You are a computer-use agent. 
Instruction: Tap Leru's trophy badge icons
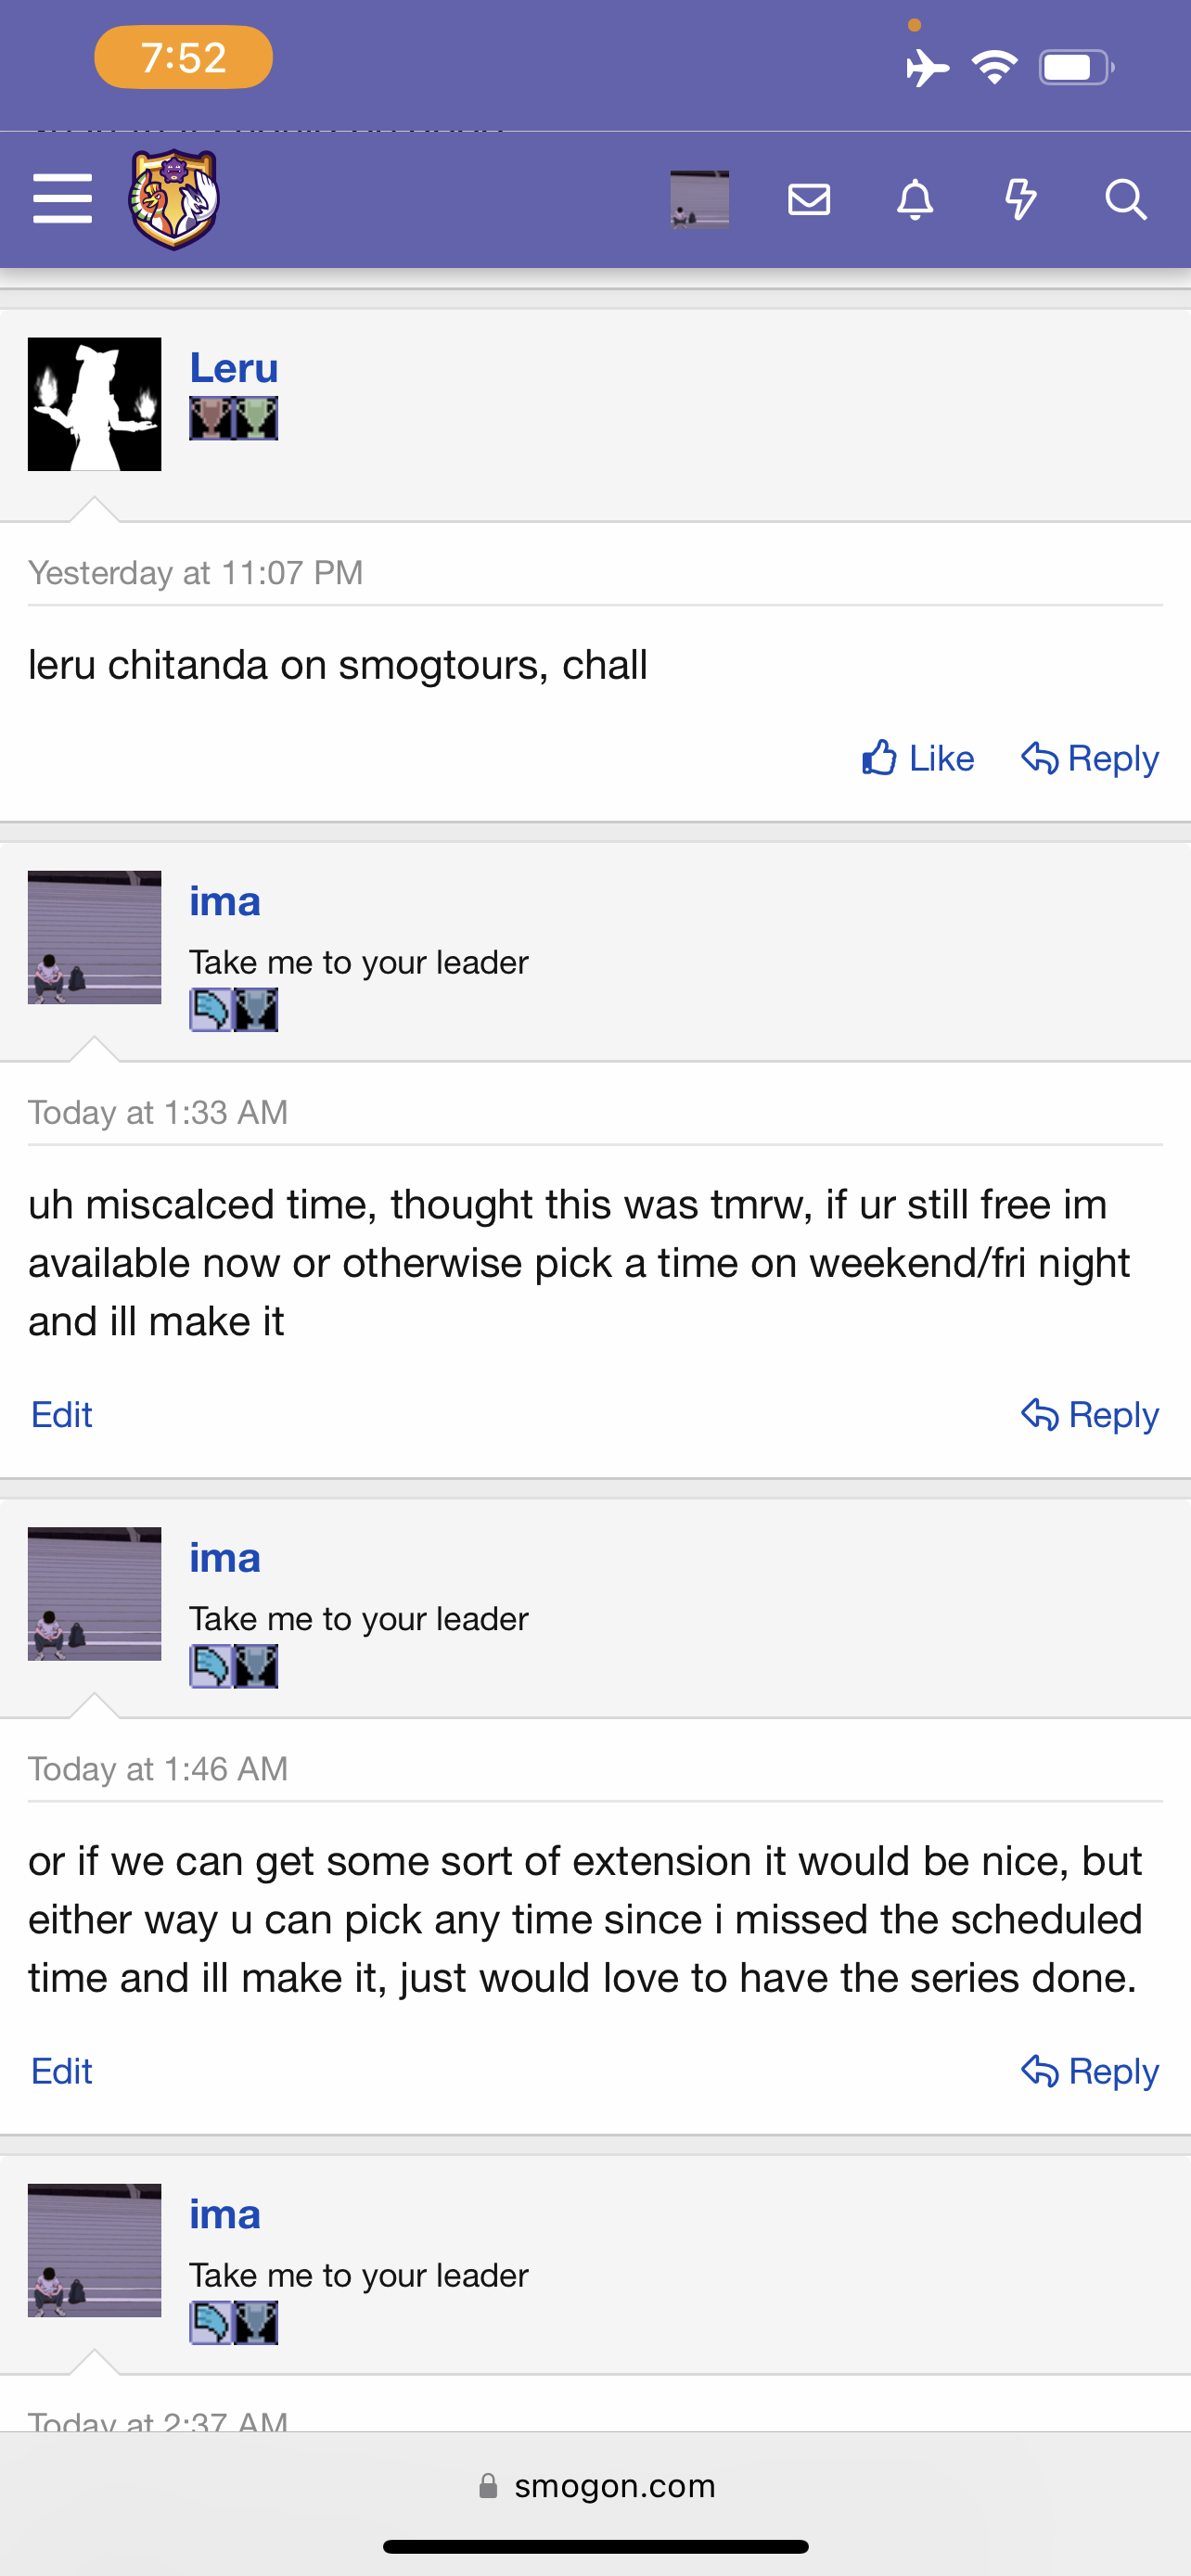point(234,419)
